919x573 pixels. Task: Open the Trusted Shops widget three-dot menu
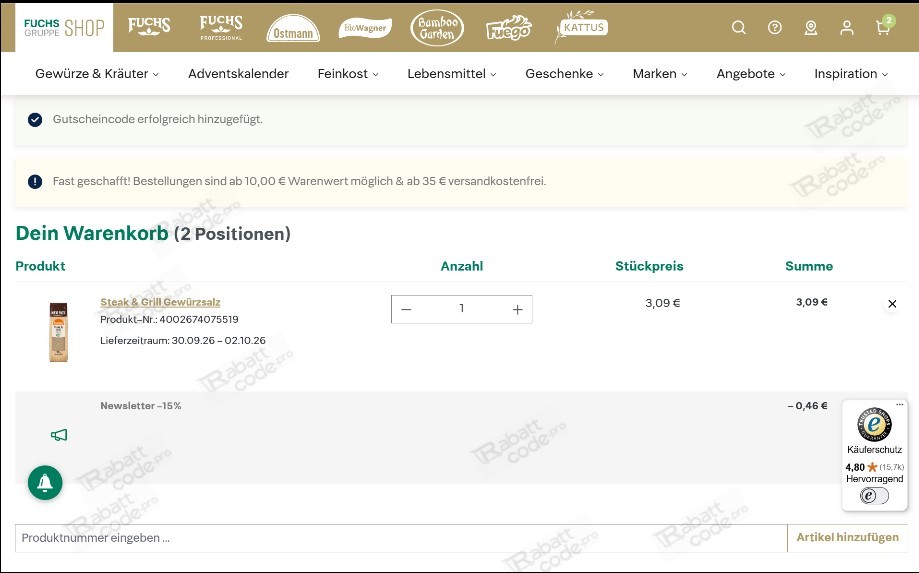coord(900,404)
